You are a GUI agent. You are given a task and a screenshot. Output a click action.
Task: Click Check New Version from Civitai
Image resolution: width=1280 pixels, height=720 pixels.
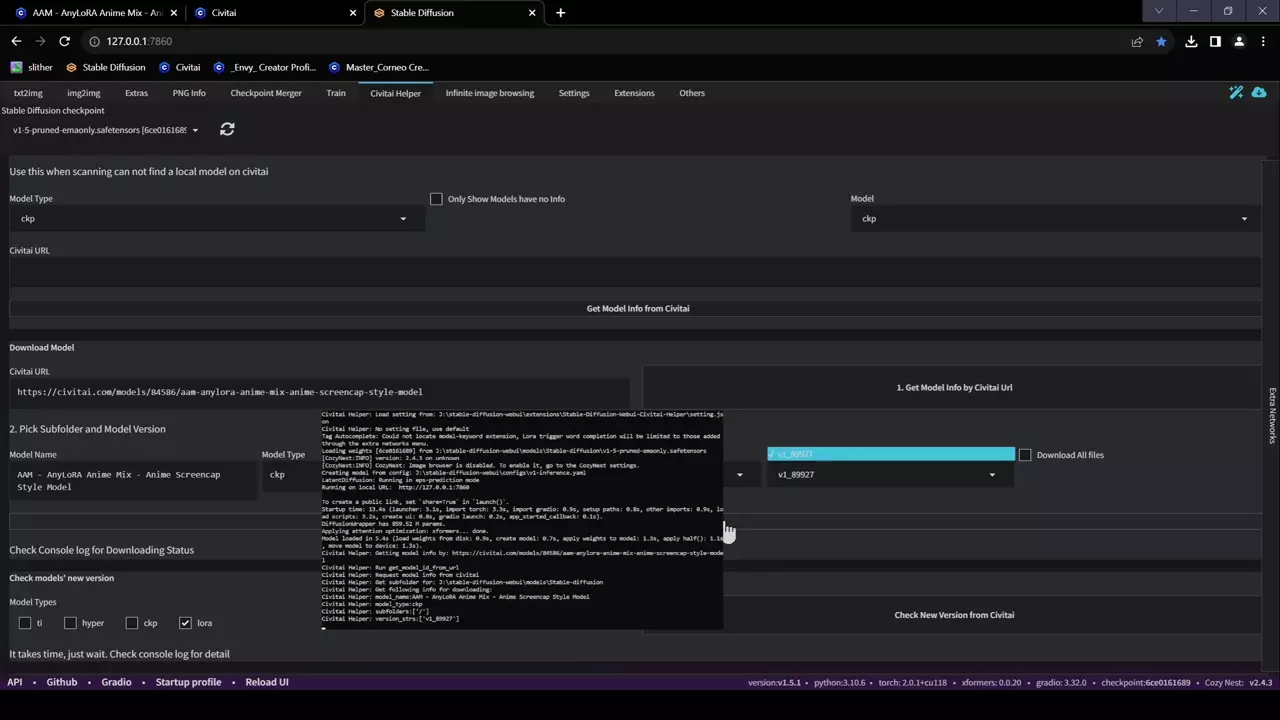(x=953, y=615)
